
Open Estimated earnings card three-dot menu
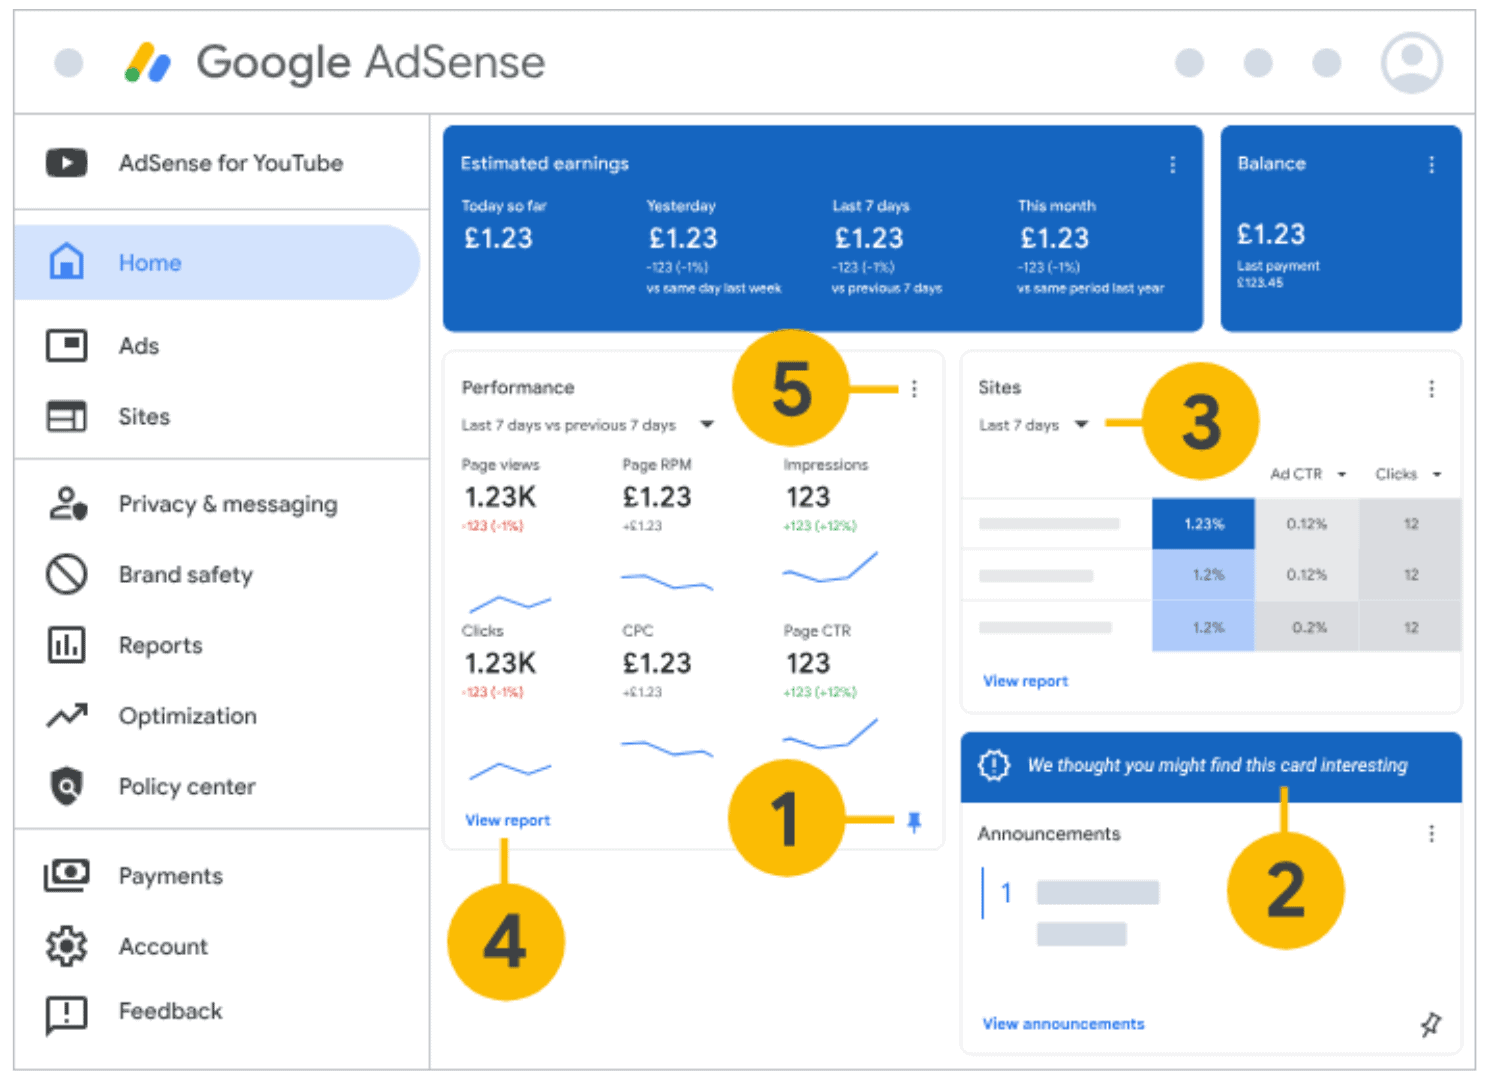pos(1172,164)
